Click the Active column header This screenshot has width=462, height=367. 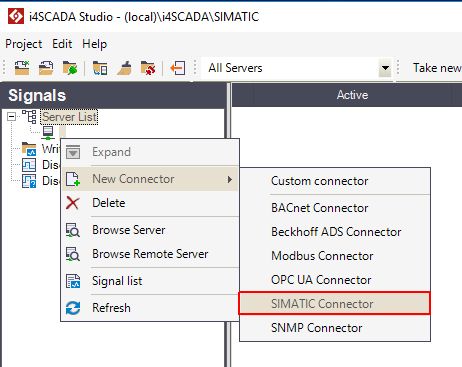(352, 95)
